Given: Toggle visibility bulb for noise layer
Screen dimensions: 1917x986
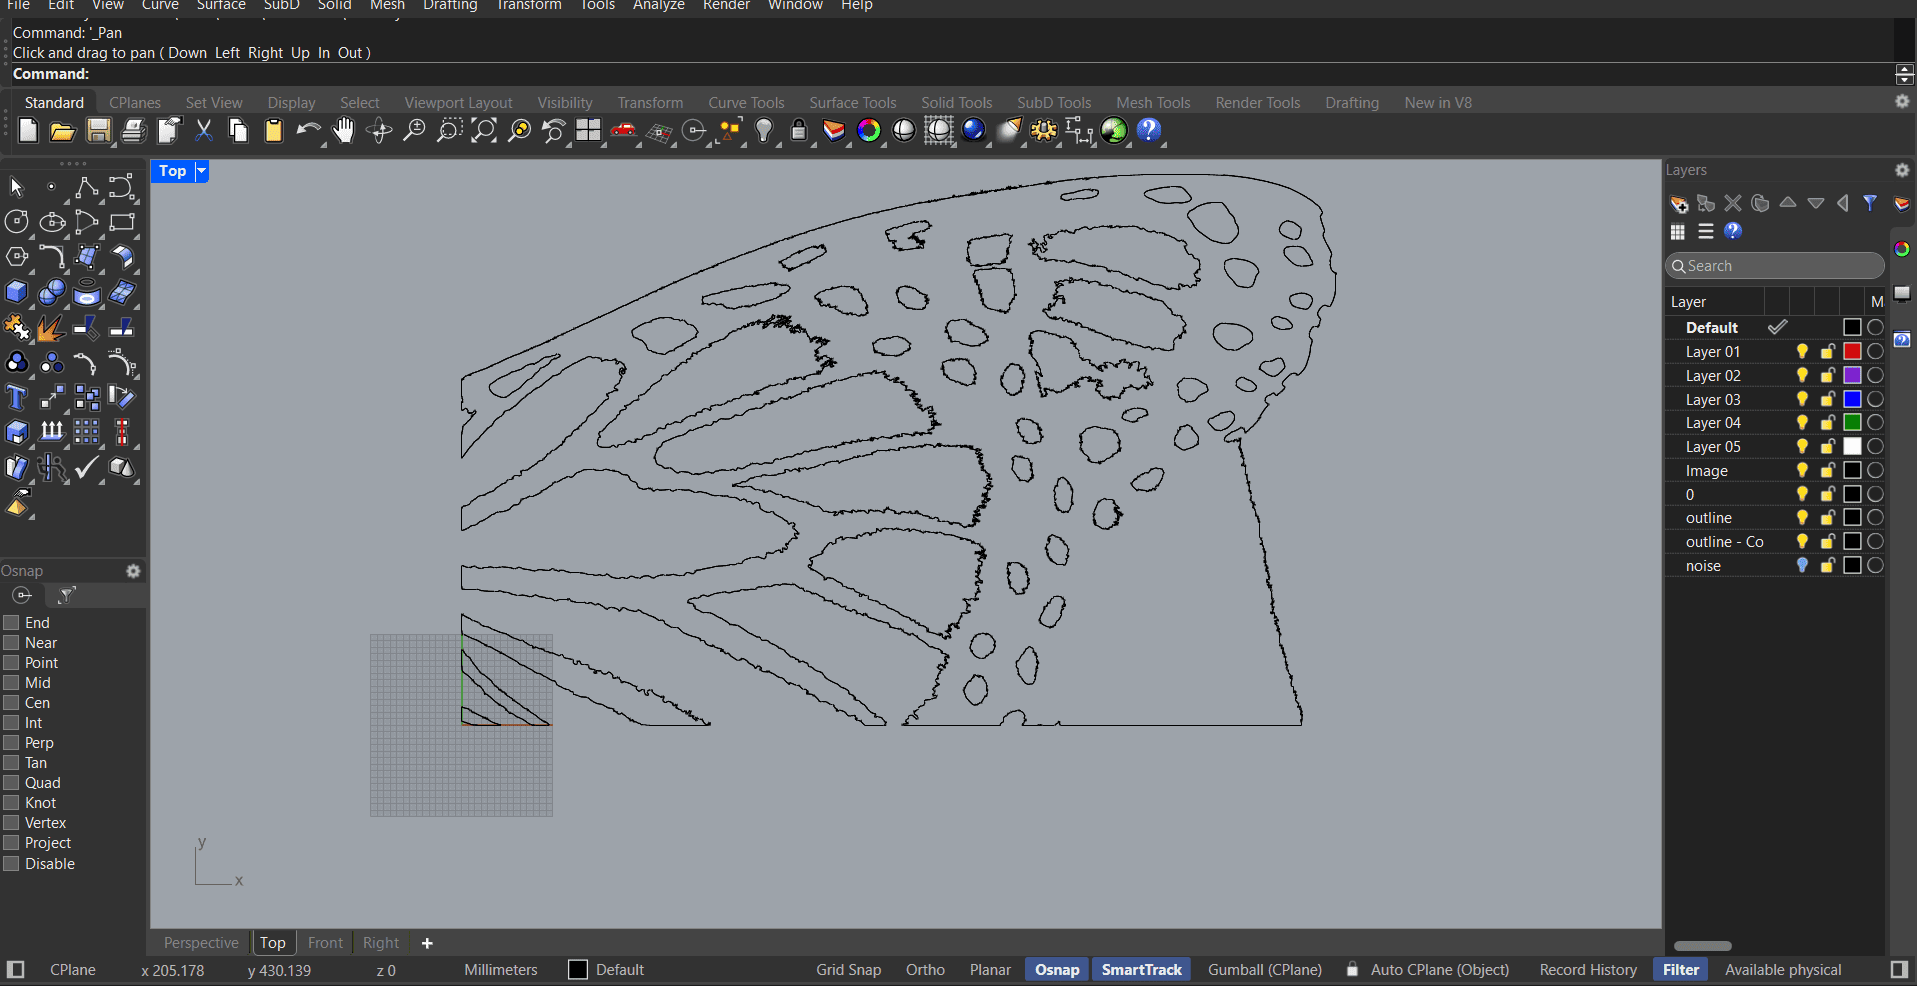Looking at the screenshot, I should pos(1802,566).
